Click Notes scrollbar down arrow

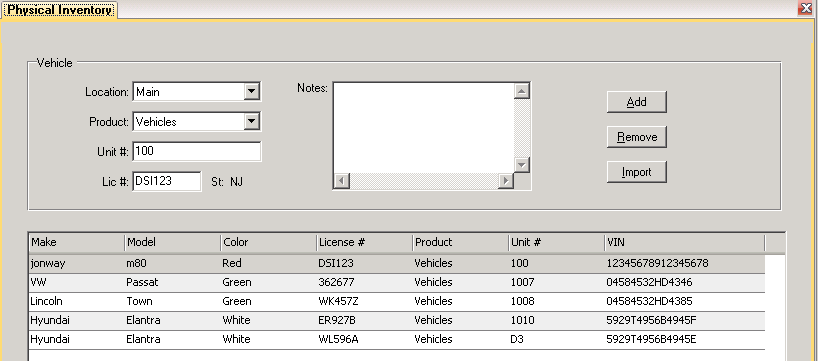(522, 165)
